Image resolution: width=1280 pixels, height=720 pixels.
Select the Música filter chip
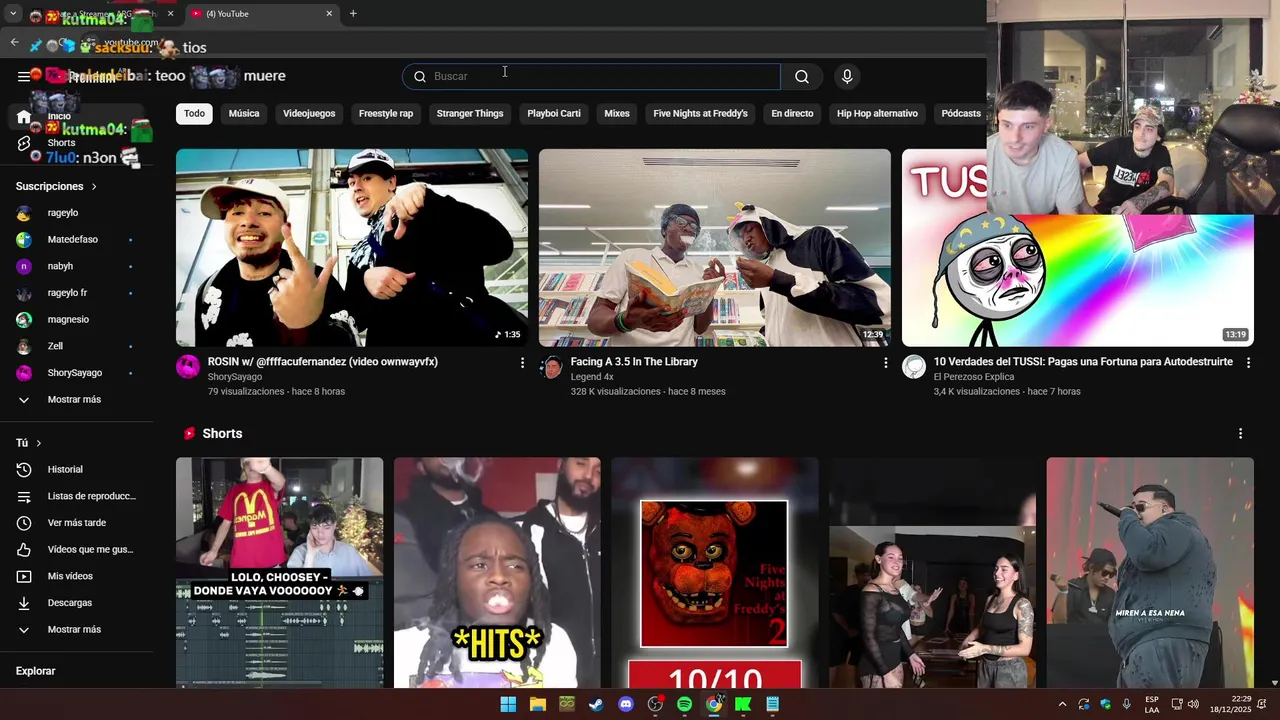coord(244,114)
